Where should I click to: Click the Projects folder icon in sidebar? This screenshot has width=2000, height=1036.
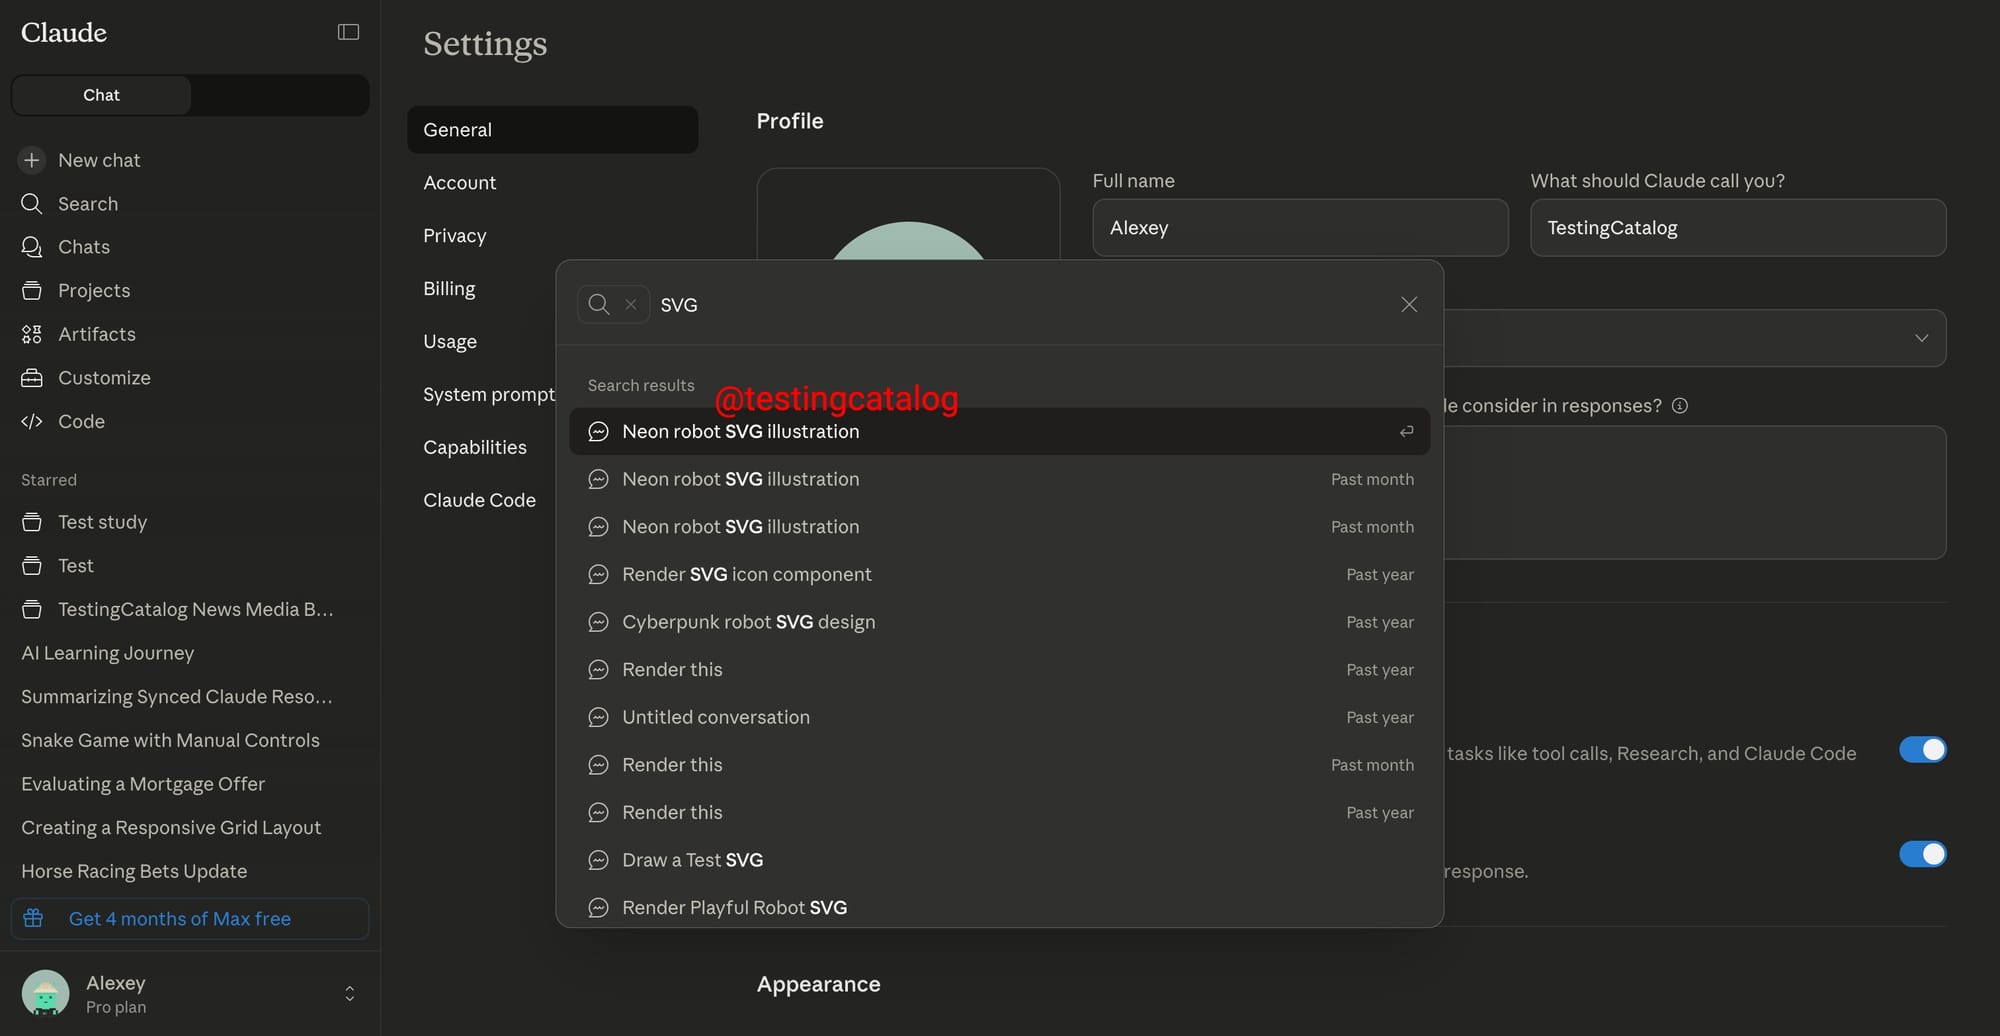point(32,291)
